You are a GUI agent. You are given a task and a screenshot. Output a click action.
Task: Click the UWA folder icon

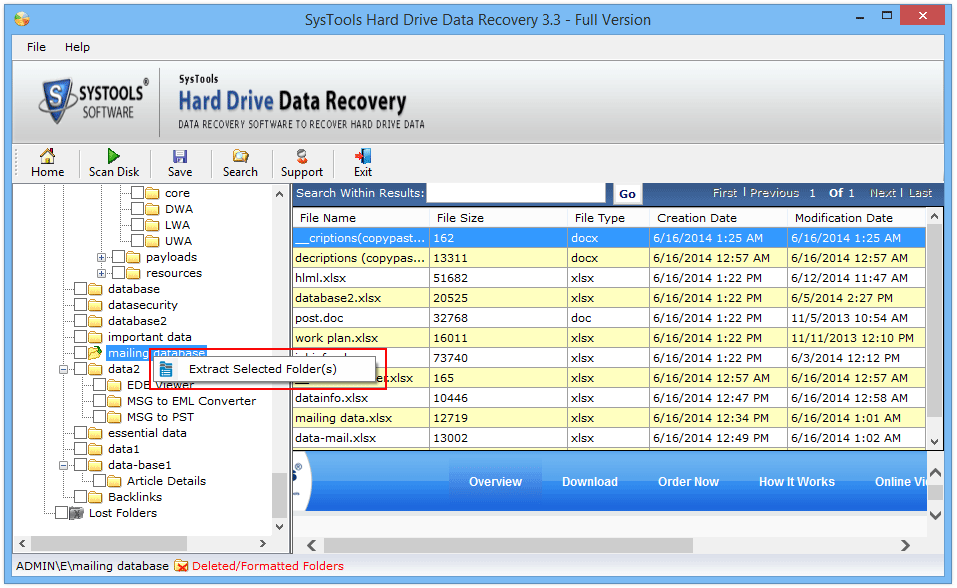tap(153, 241)
